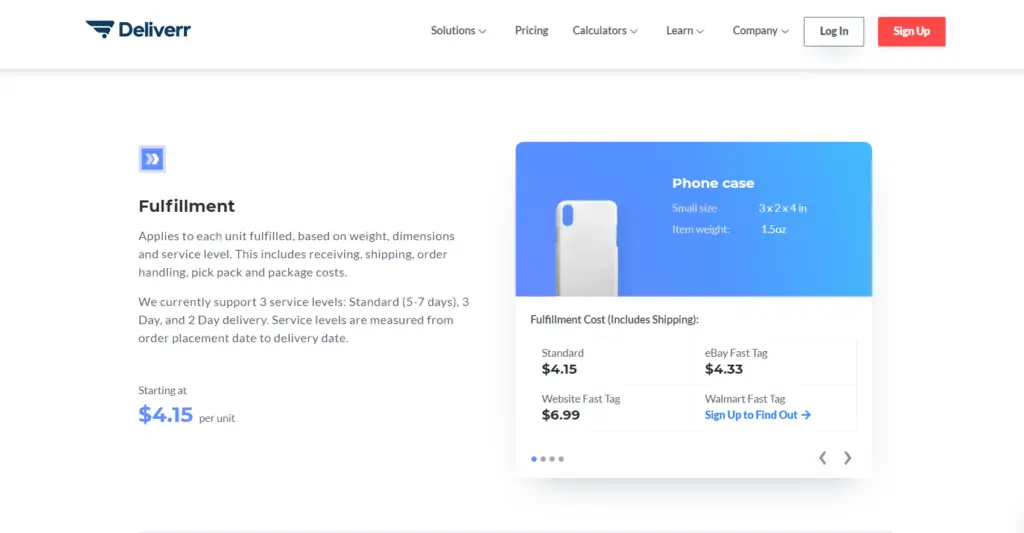The image size is (1024, 533).
Task: Open the Solutions dropdown menu
Action: click(x=458, y=31)
